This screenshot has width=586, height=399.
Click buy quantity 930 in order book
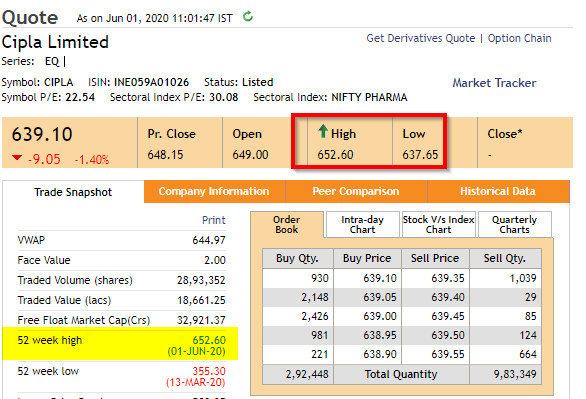[x=320, y=278]
